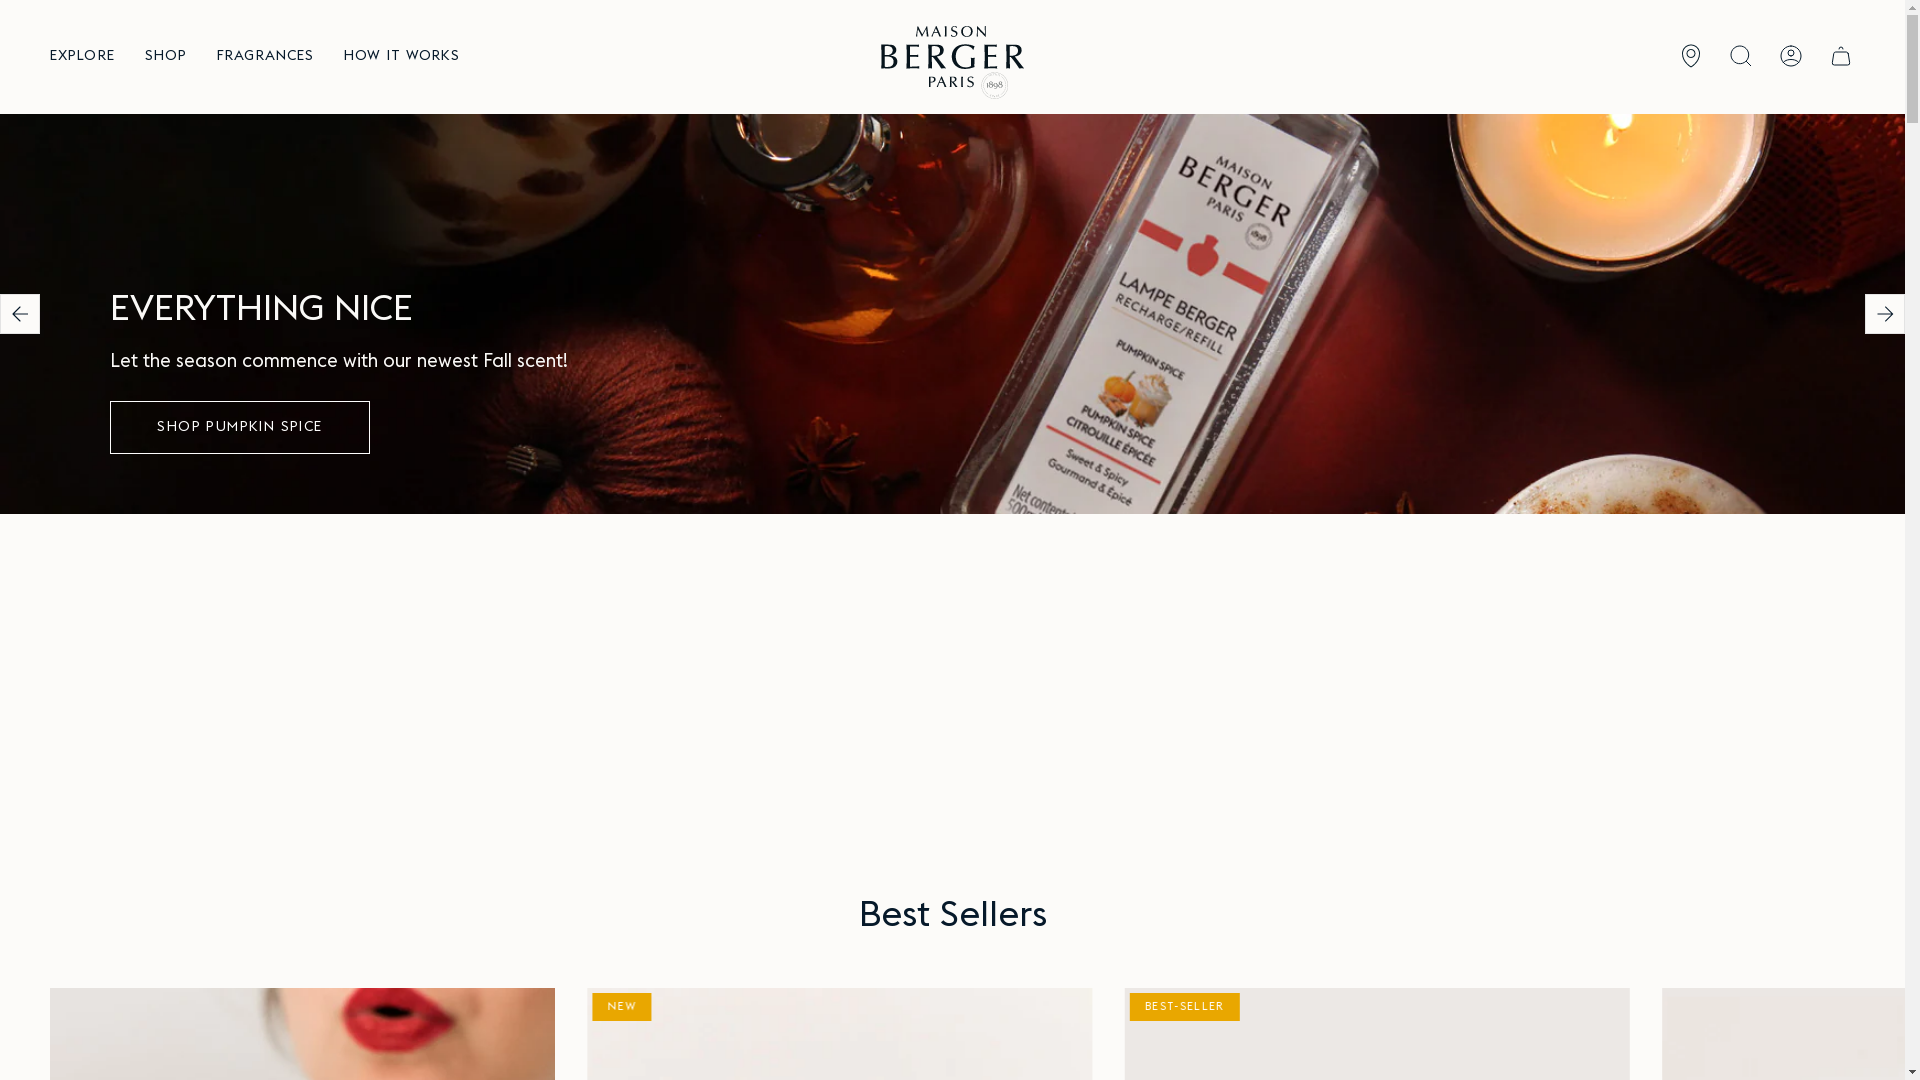Open the SHOP menu
This screenshot has height=1080, width=1920.
165,56
